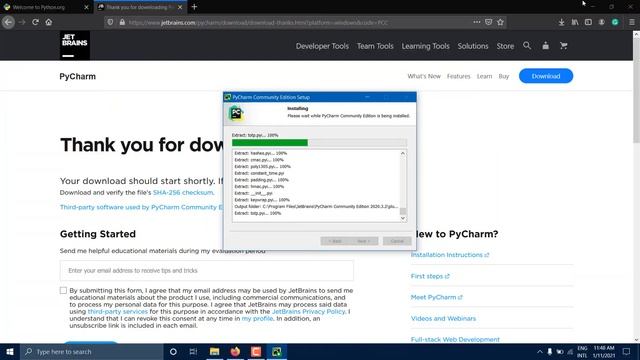
Task: Tick the email consent agreement checkbox
Action: 63,291
